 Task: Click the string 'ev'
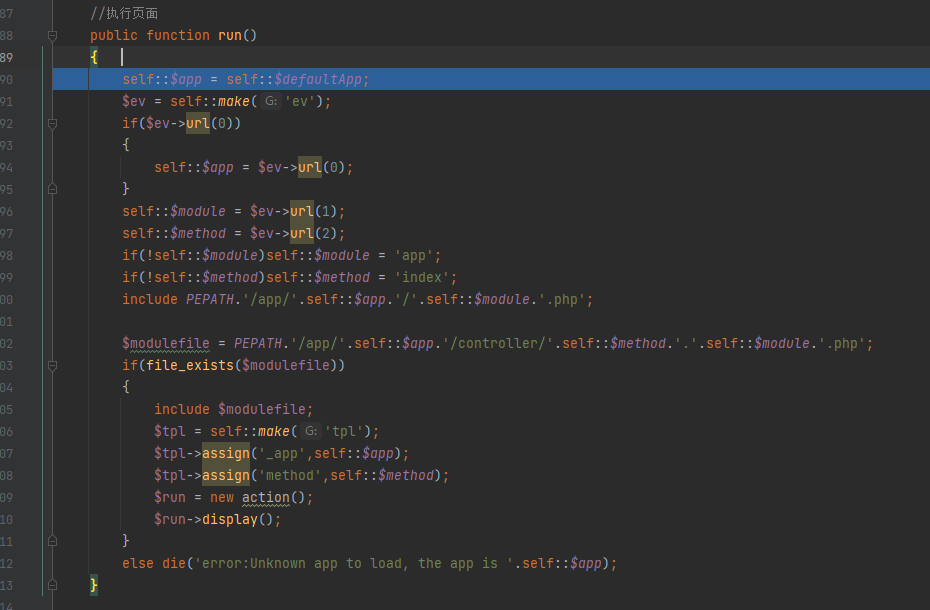coord(300,101)
